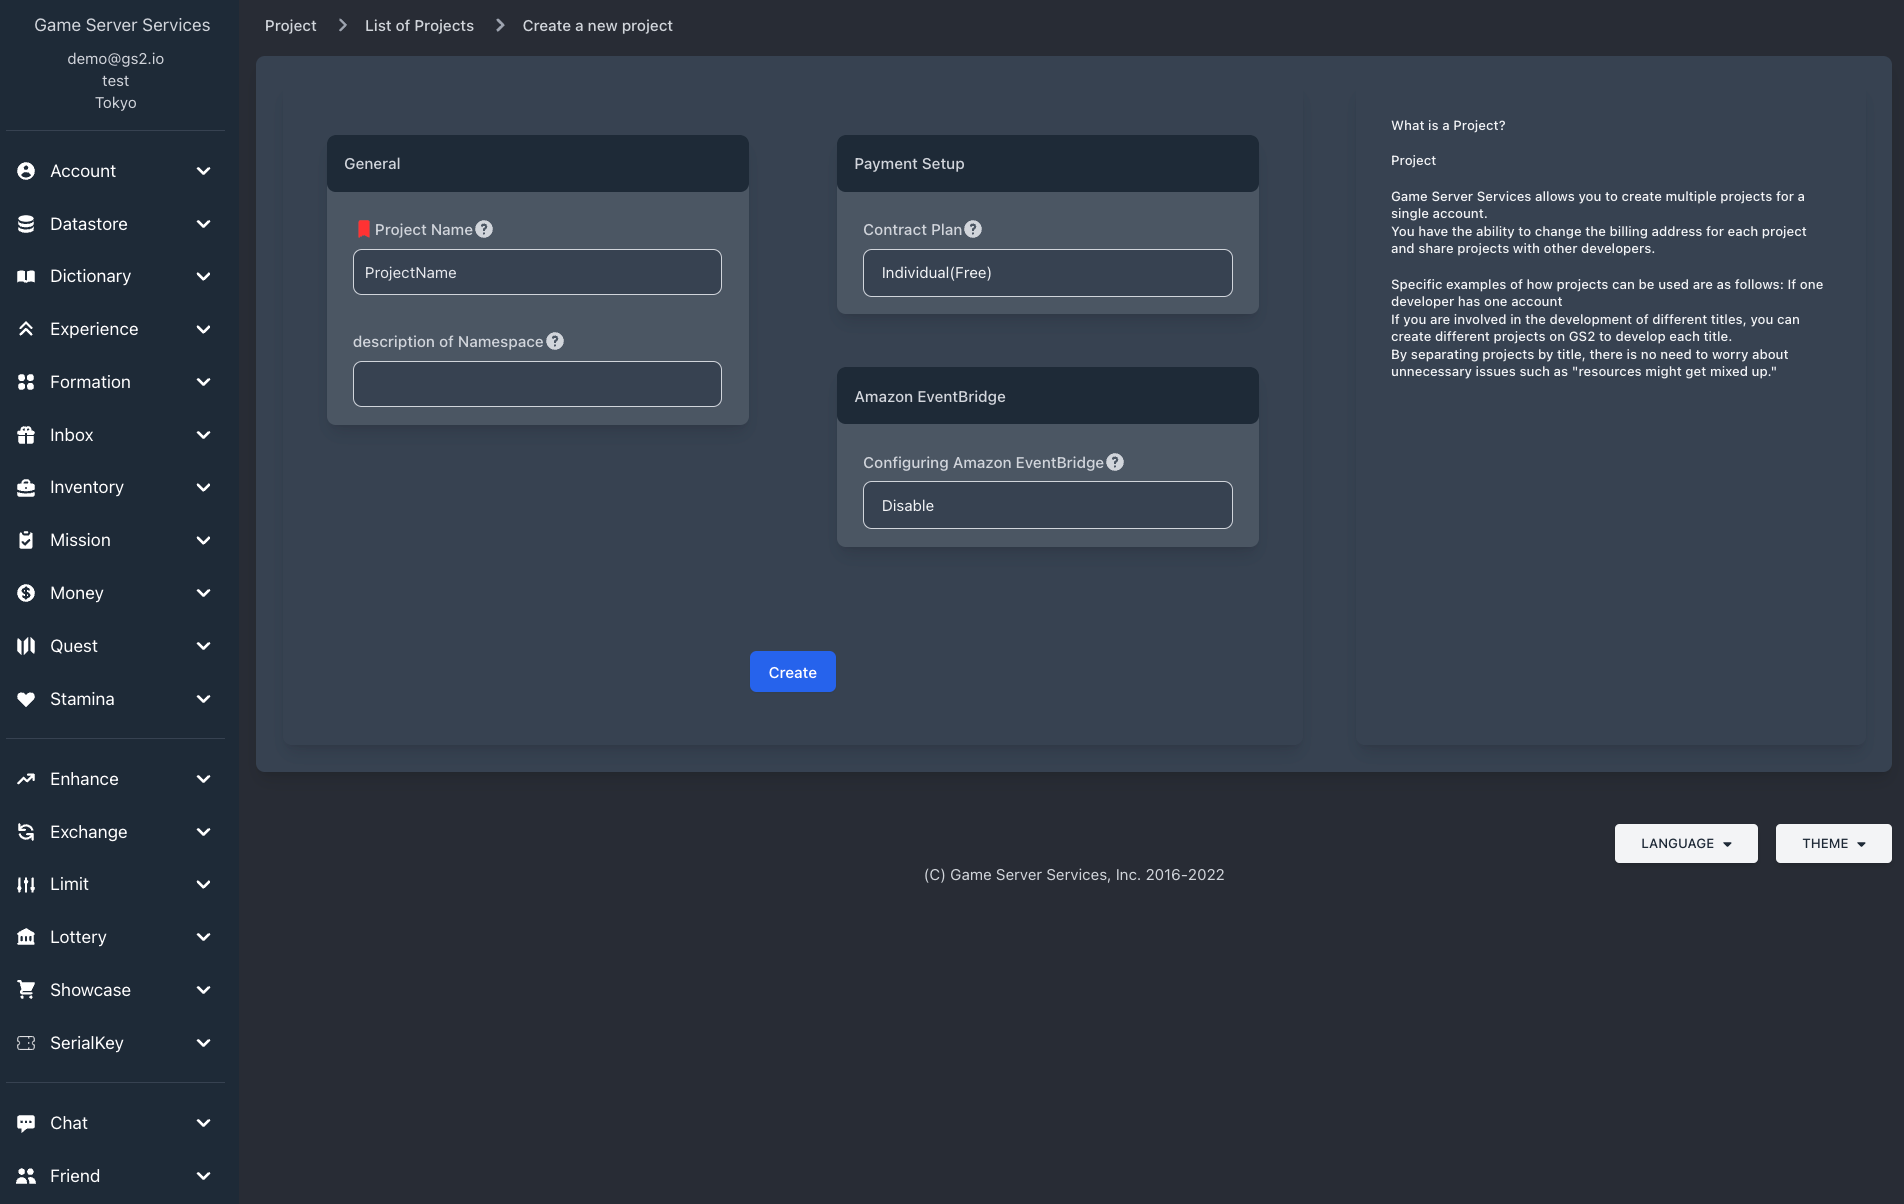Image resolution: width=1904 pixels, height=1204 pixels.
Task: Click the Money dollar coin icon
Action: click(x=26, y=593)
